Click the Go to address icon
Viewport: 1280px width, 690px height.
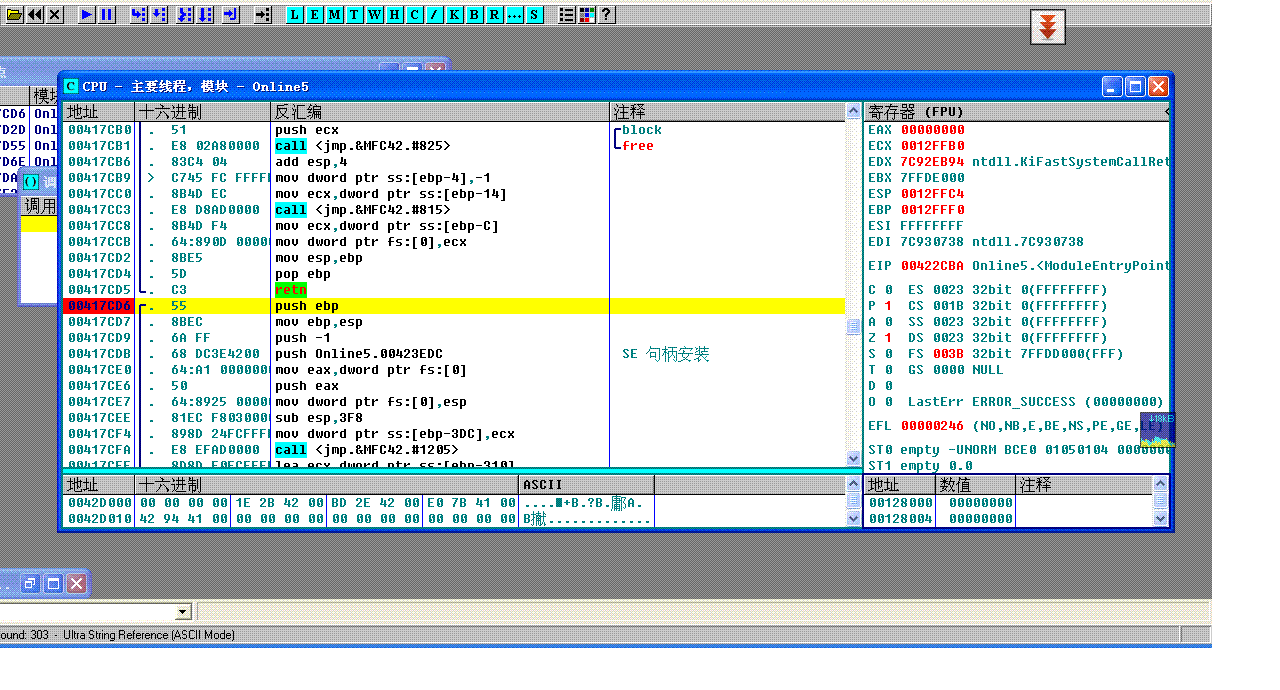[x=263, y=15]
